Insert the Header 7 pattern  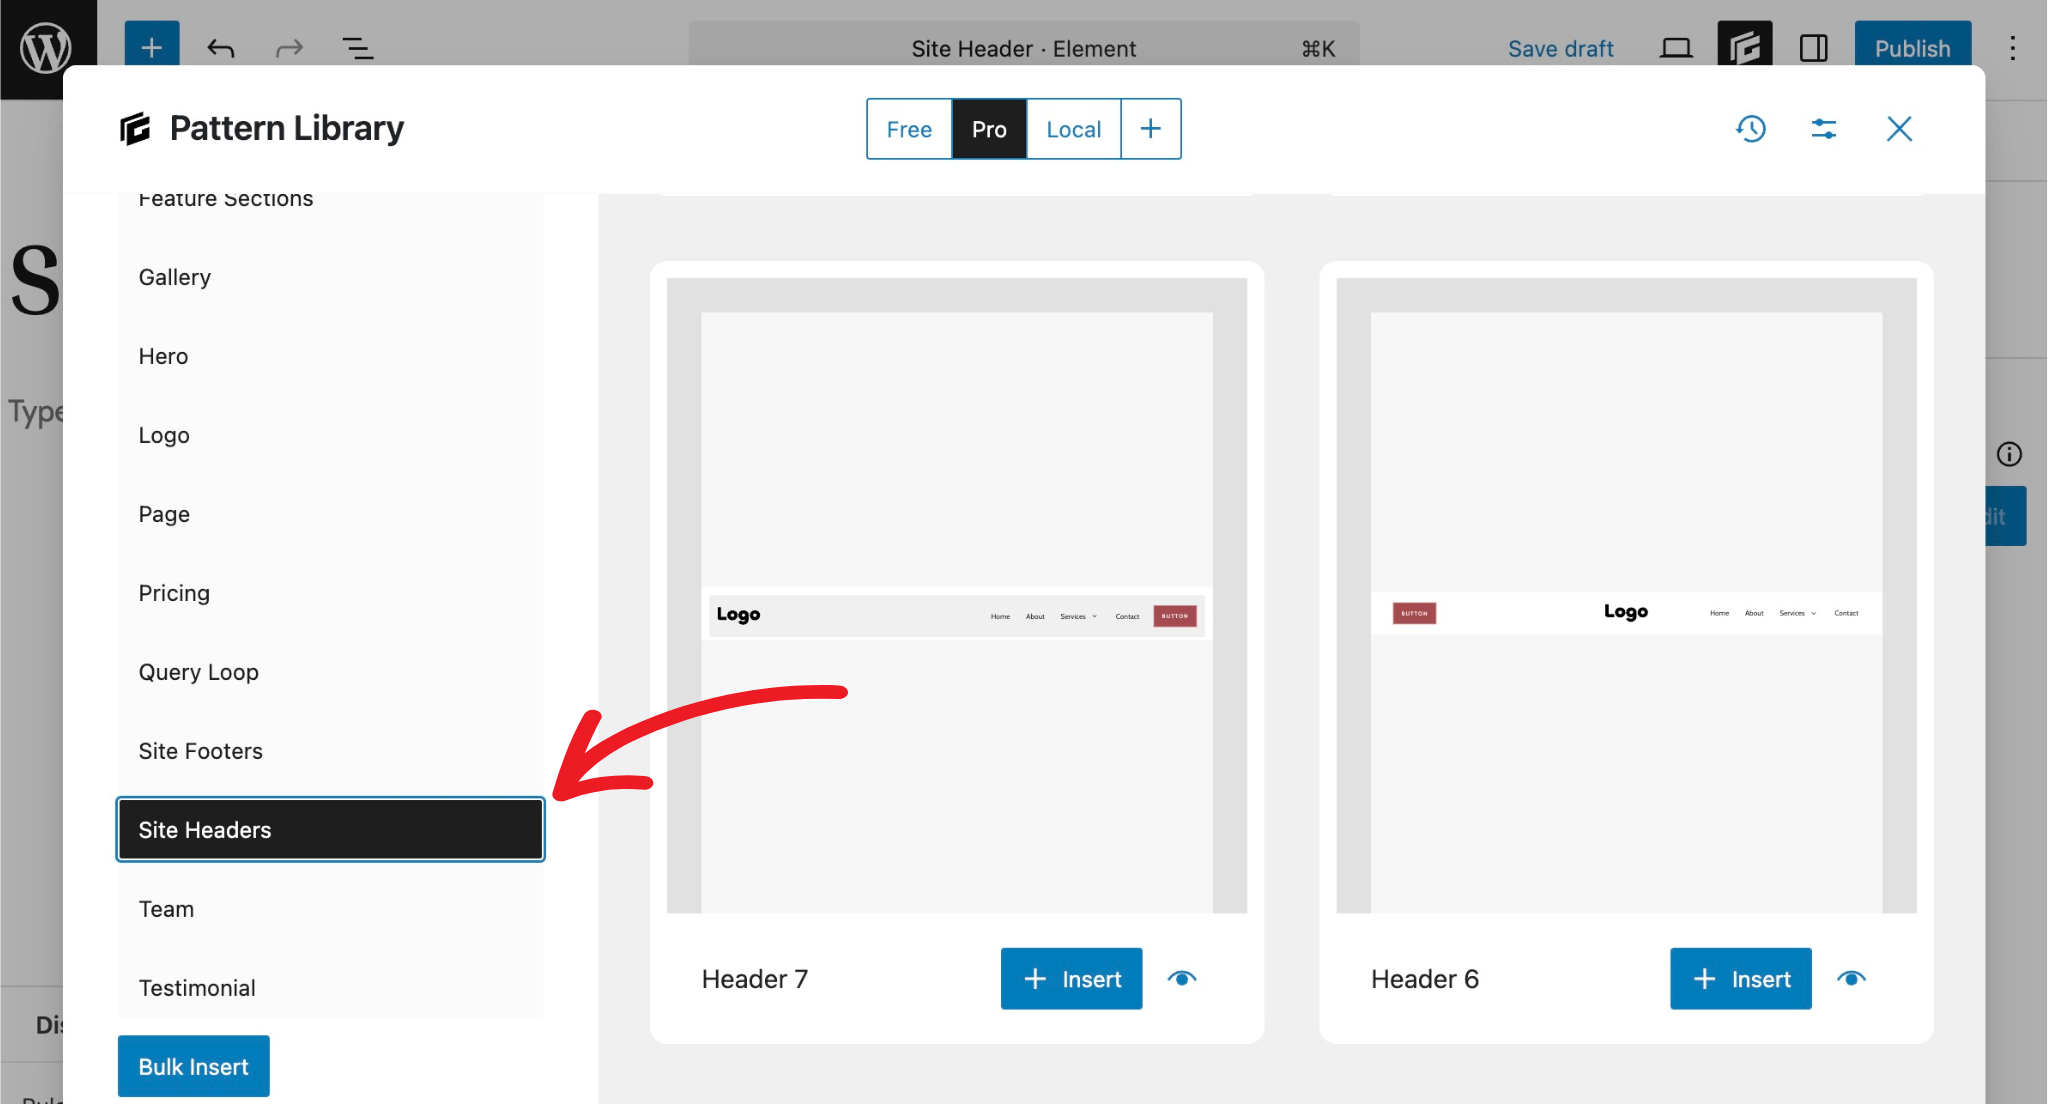(1071, 979)
